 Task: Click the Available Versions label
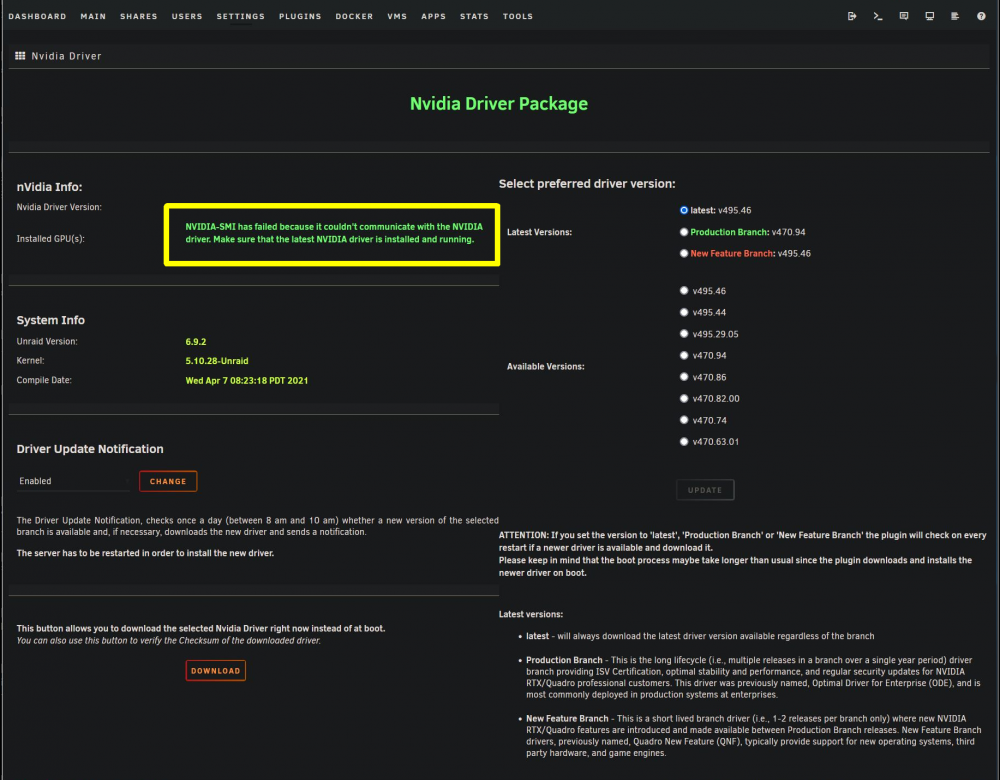tap(545, 367)
